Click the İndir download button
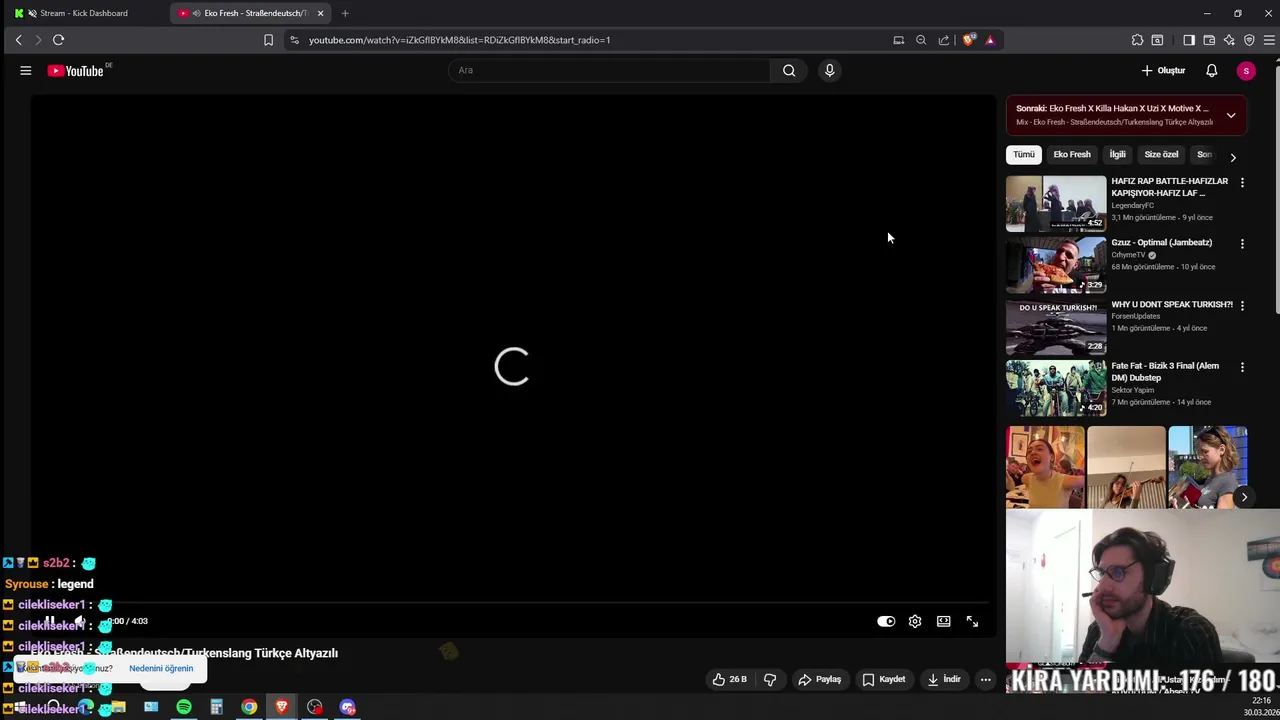 (x=943, y=679)
